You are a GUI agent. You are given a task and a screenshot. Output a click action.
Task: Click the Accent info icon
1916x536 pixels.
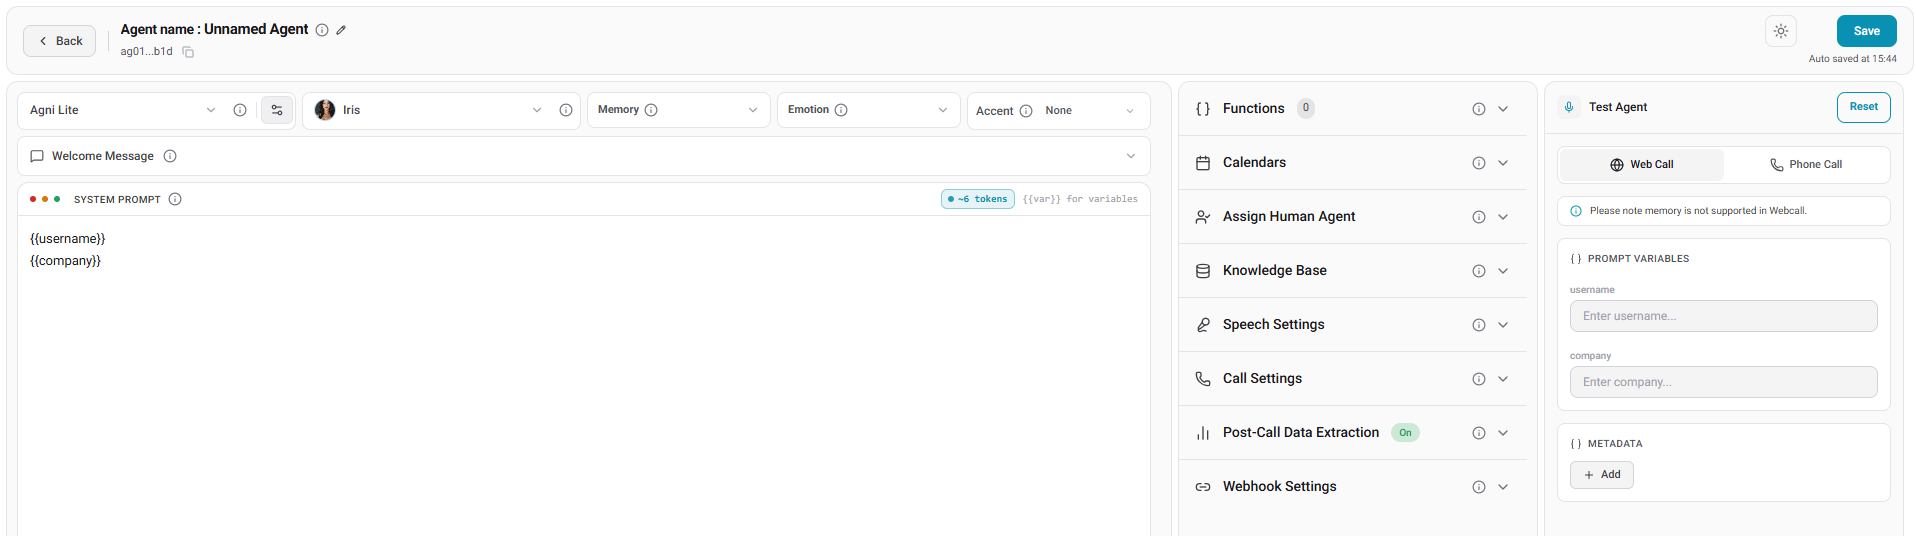(1026, 111)
